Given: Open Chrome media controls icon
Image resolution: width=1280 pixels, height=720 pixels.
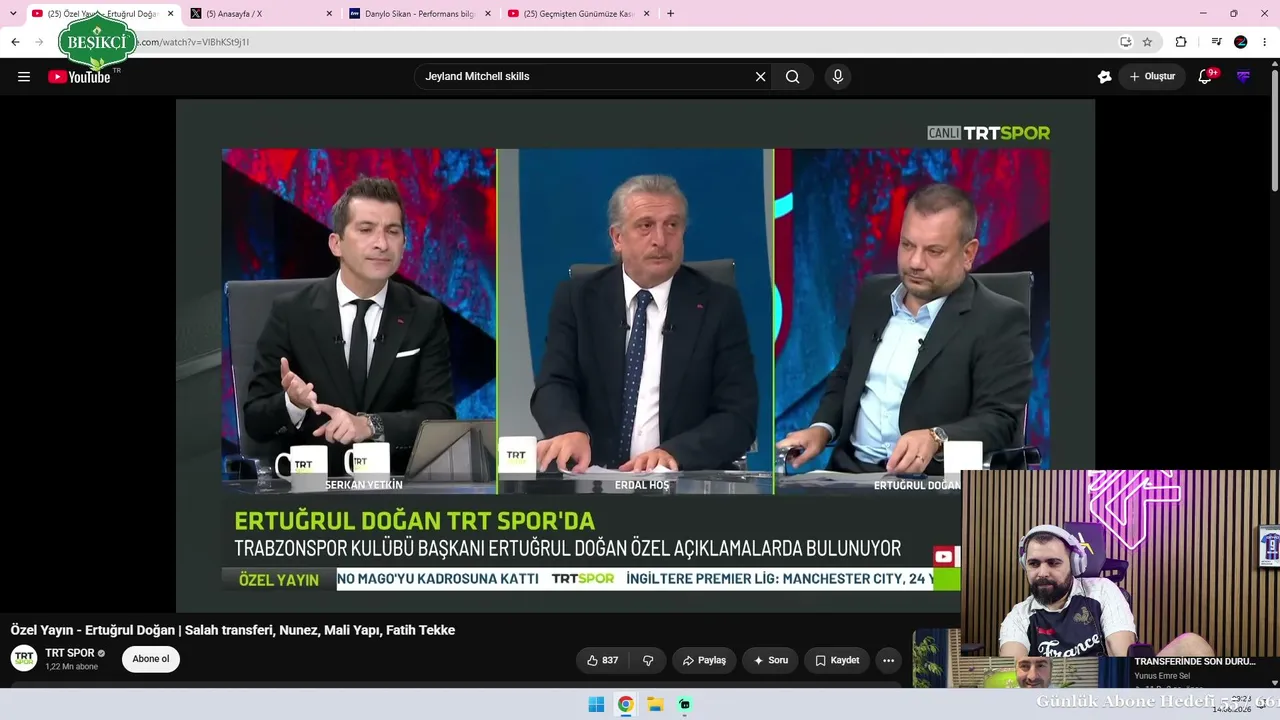Looking at the screenshot, I should [1217, 42].
